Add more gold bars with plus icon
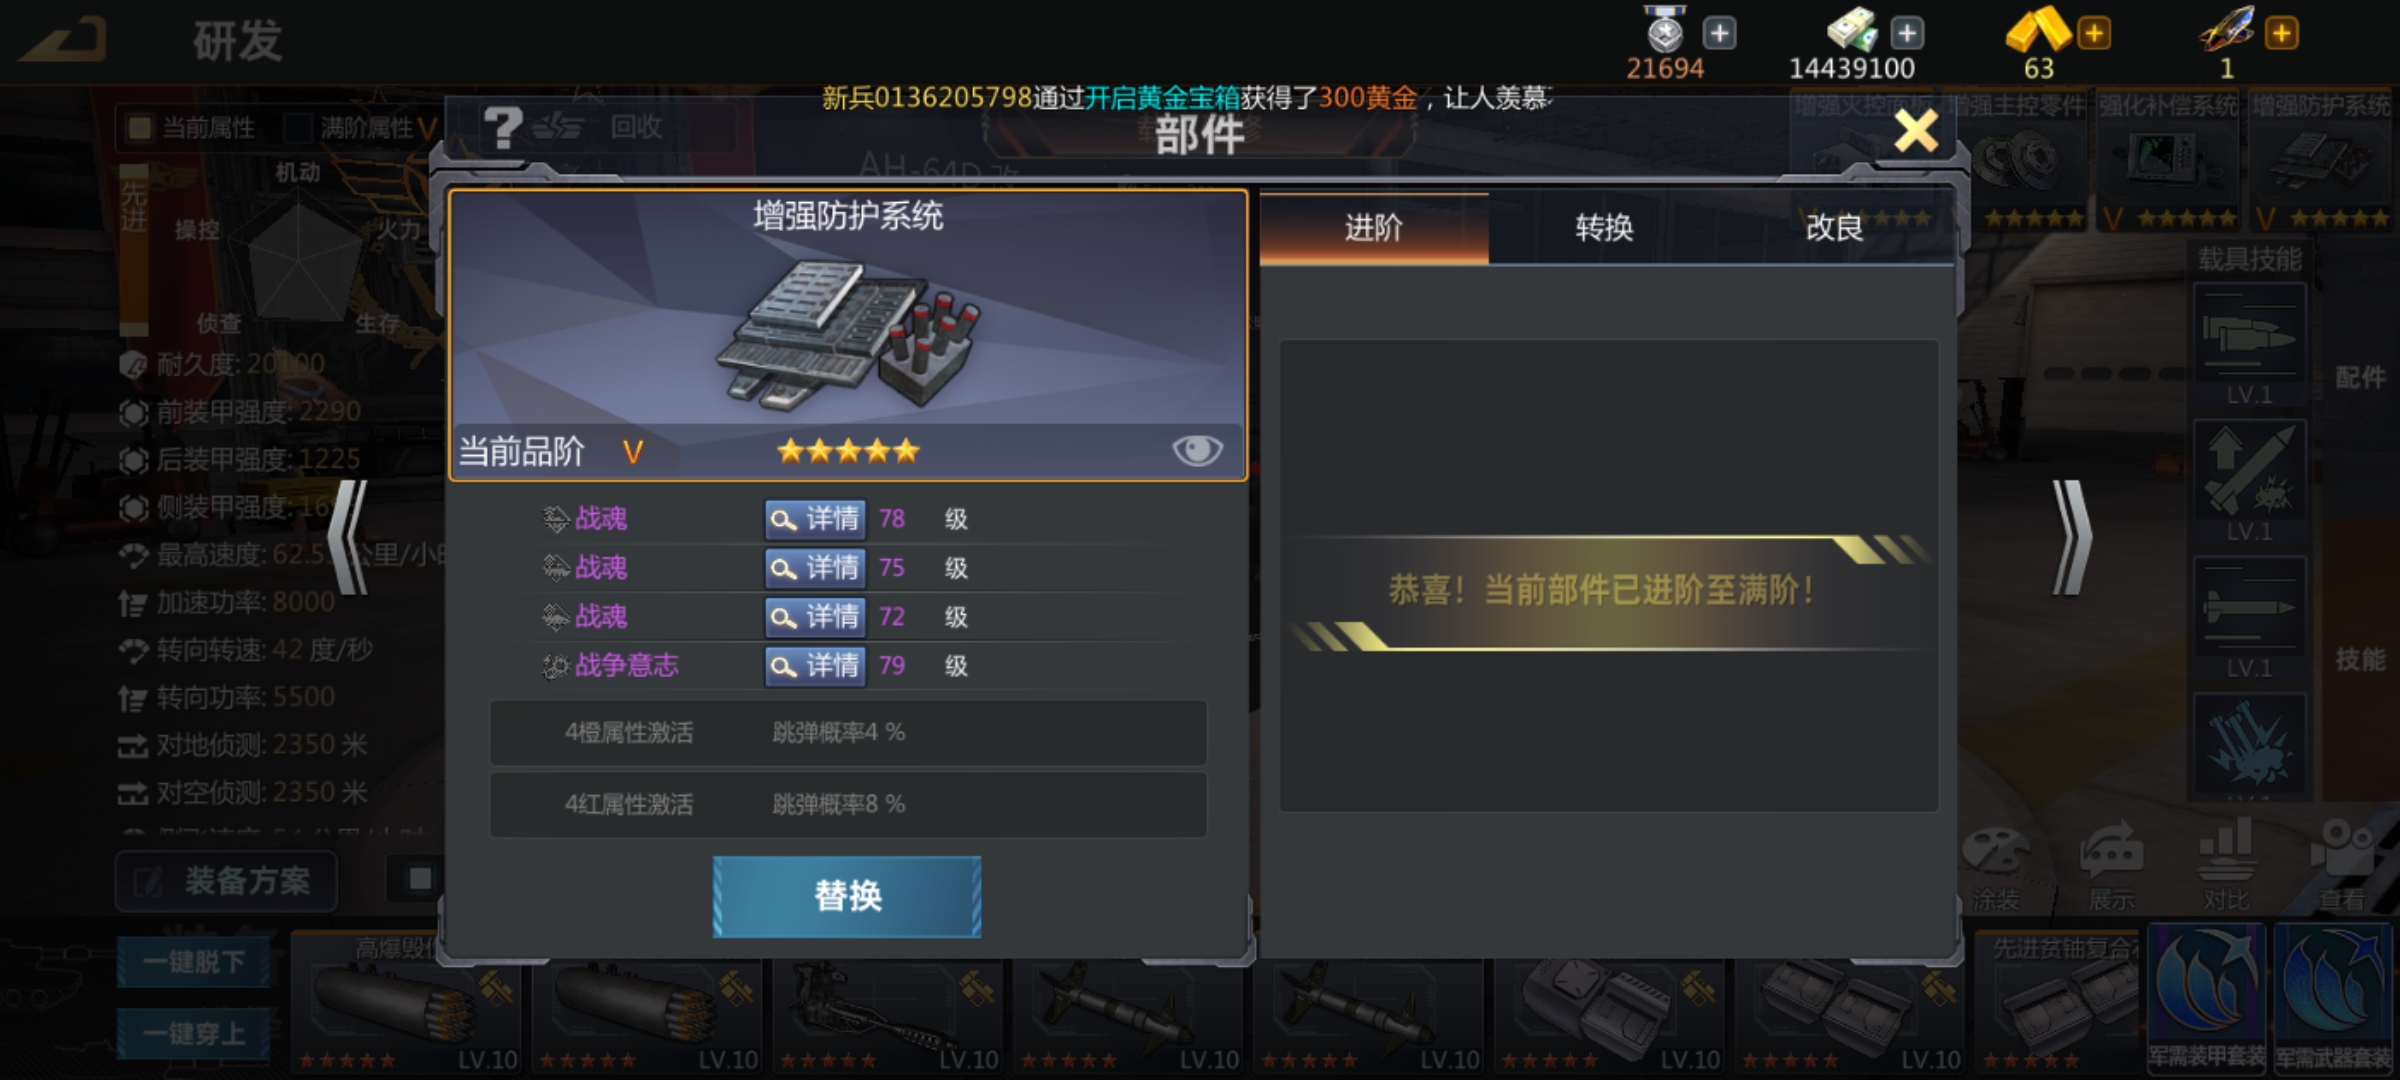The width and height of the screenshot is (2400, 1080). point(2093,34)
